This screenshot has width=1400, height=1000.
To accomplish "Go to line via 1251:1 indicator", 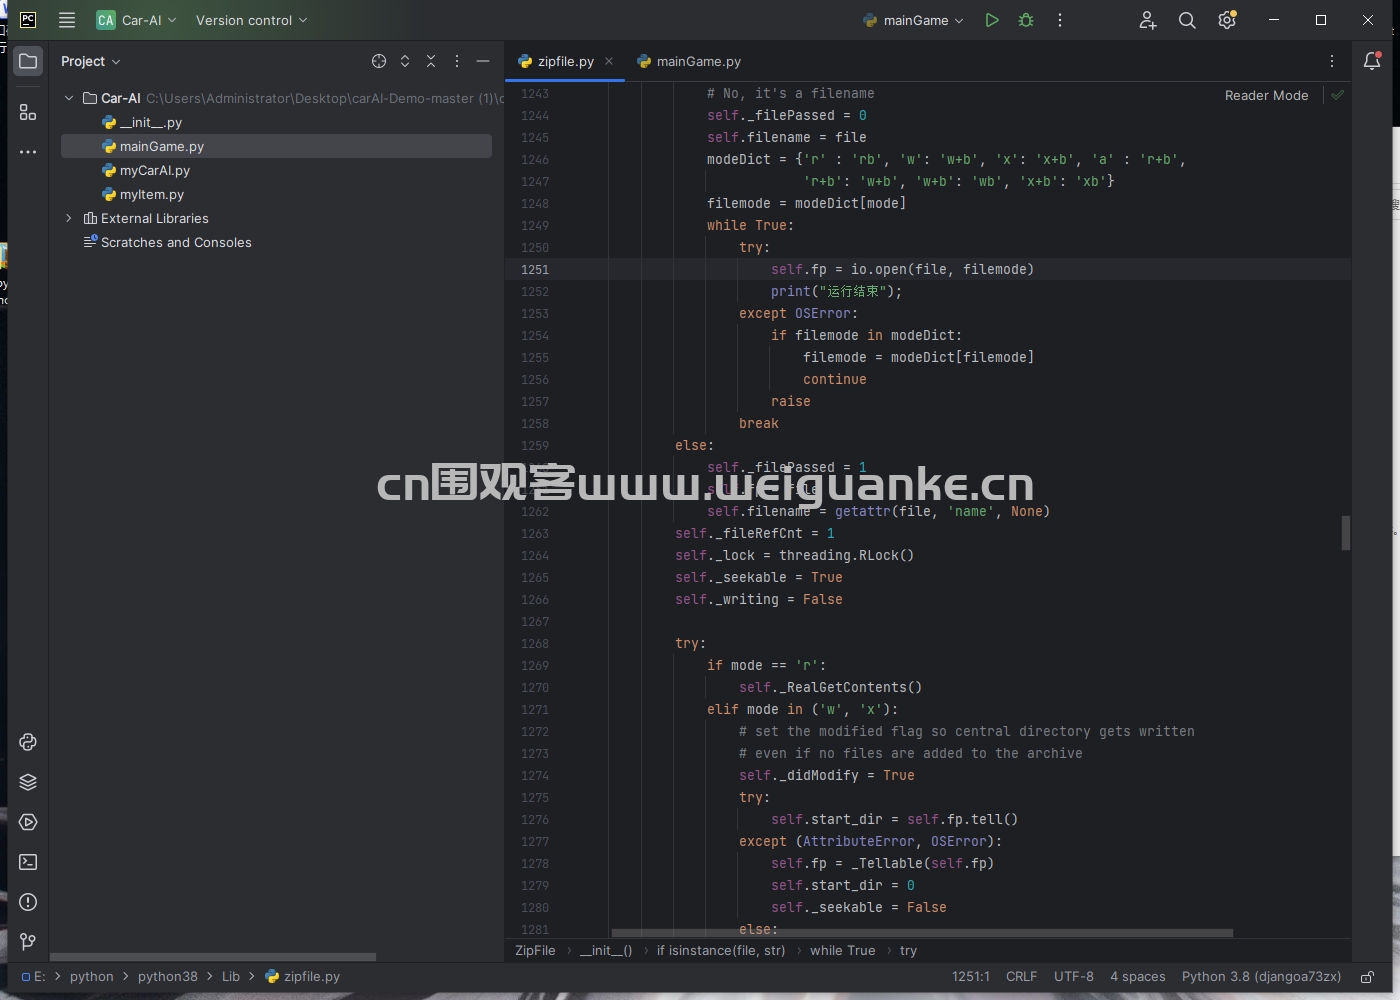I will point(970,976).
